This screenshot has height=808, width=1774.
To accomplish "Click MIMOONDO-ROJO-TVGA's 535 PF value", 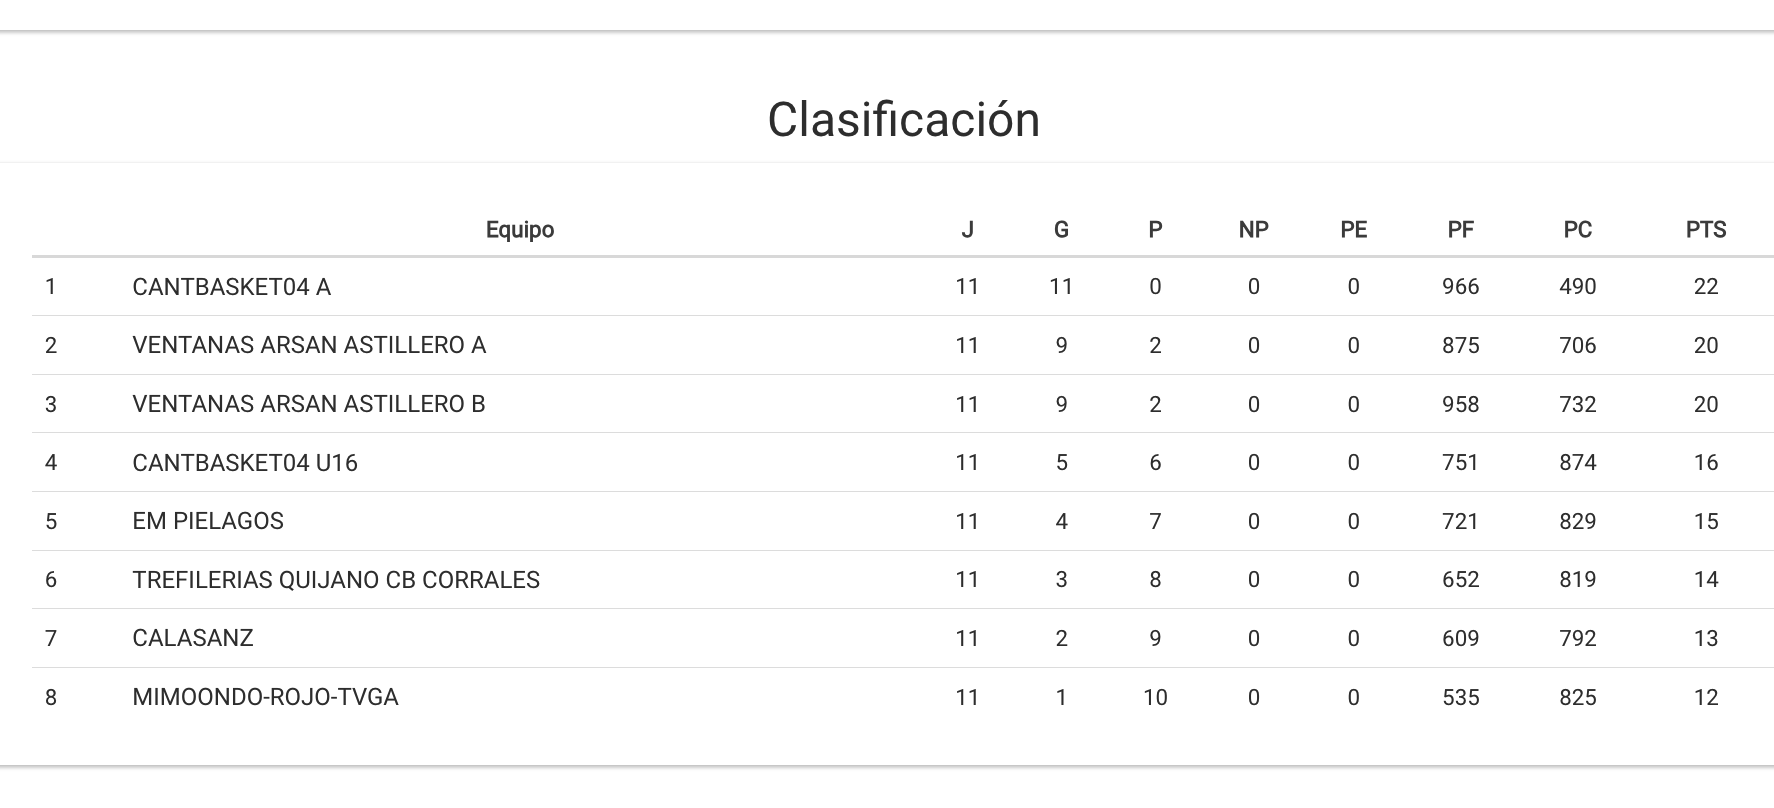I will 1460,697.
